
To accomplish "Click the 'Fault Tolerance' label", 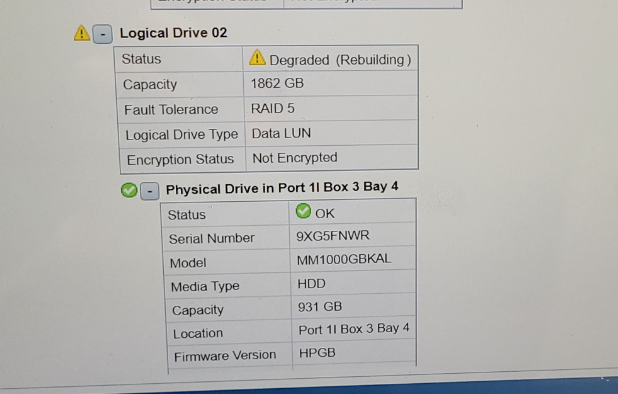I will click(x=171, y=110).
